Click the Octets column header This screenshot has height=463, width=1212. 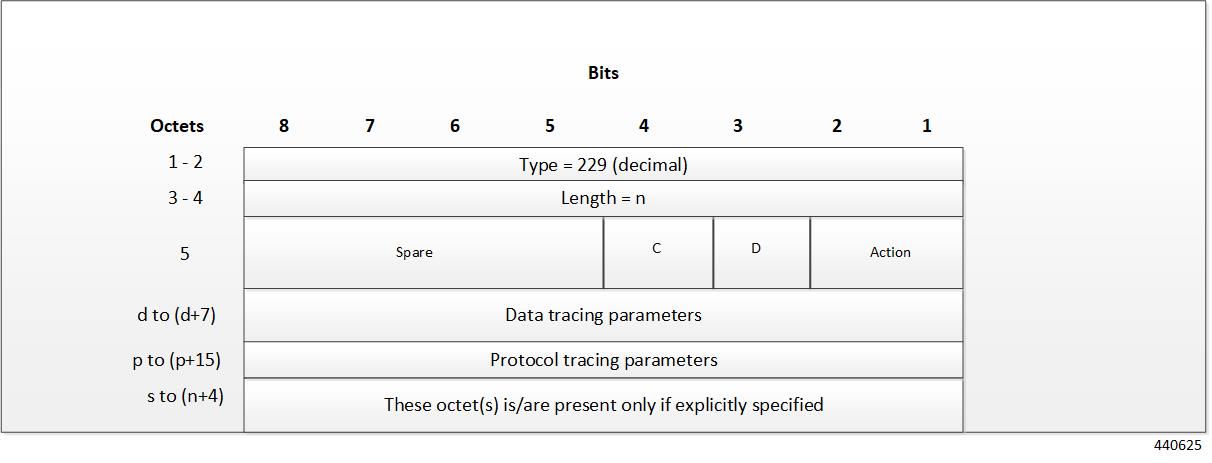click(x=177, y=126)
